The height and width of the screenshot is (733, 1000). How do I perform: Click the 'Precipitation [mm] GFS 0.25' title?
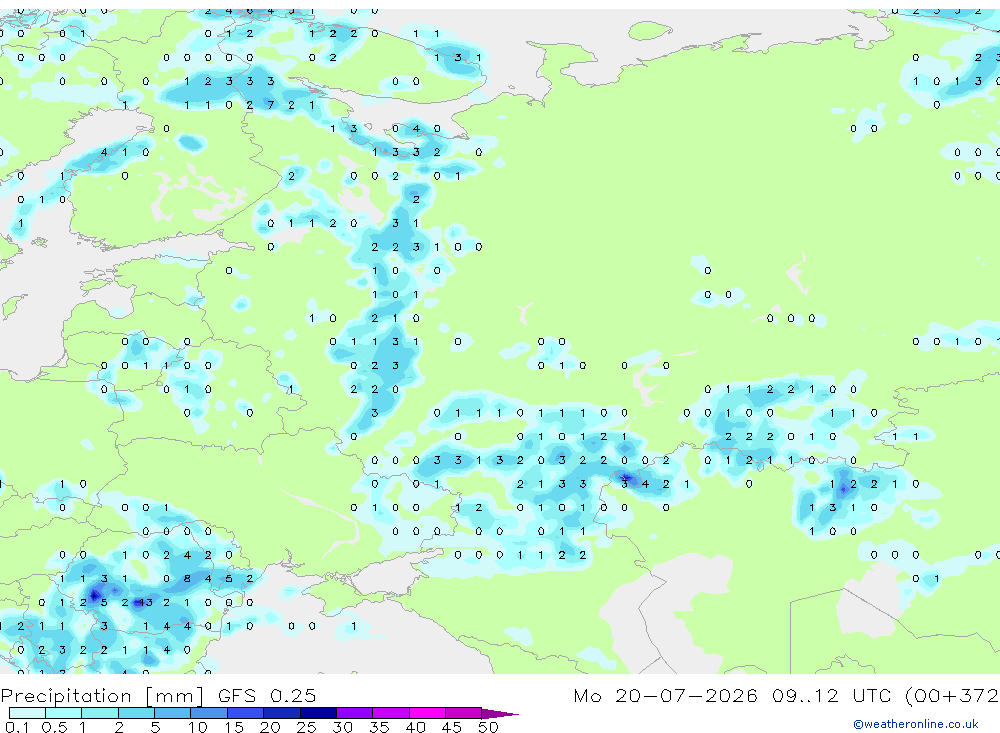(158, 695)
